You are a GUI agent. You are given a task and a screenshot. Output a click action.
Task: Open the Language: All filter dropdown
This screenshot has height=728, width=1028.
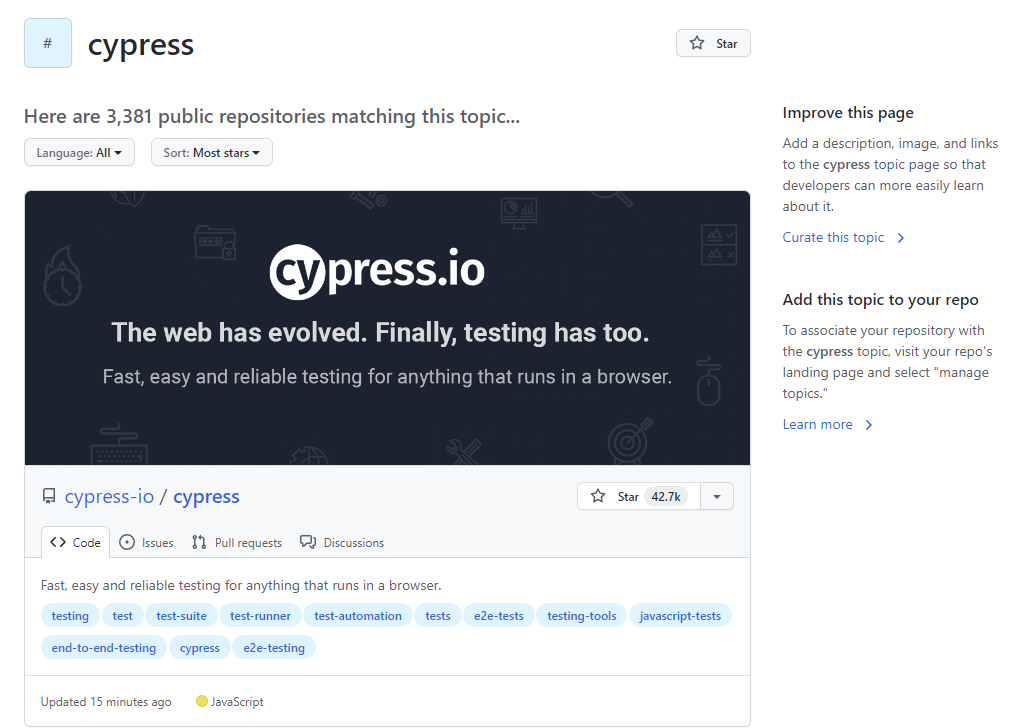(x=79, y=152)
